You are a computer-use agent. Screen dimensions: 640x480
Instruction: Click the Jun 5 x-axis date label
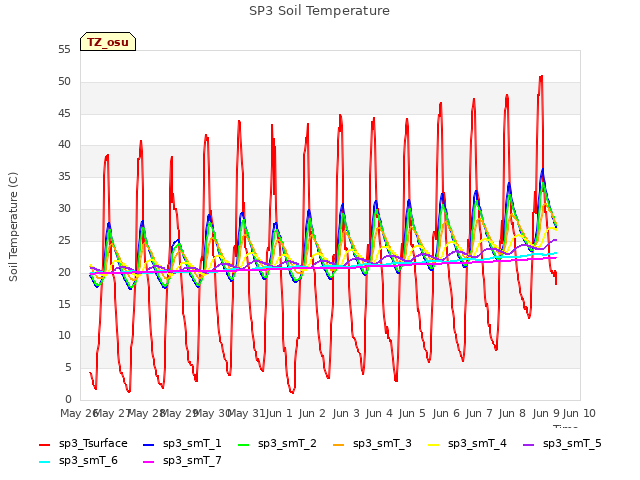[412, 413]
